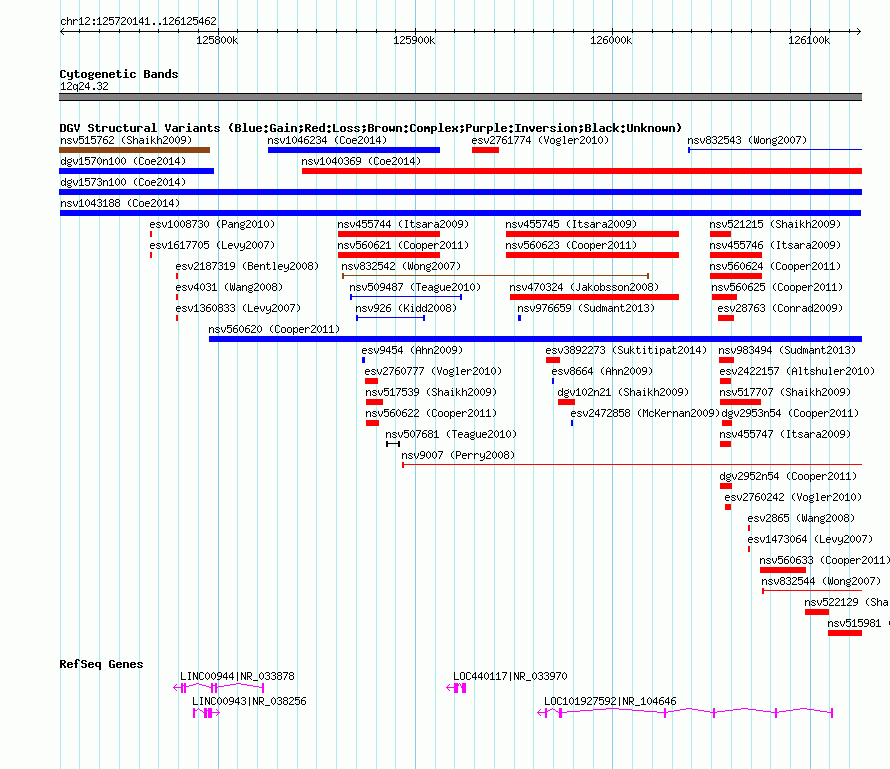Open nsv455747 (Itsara2009) variant
Screen dimensions: 890x769
(x=785, y=434)
